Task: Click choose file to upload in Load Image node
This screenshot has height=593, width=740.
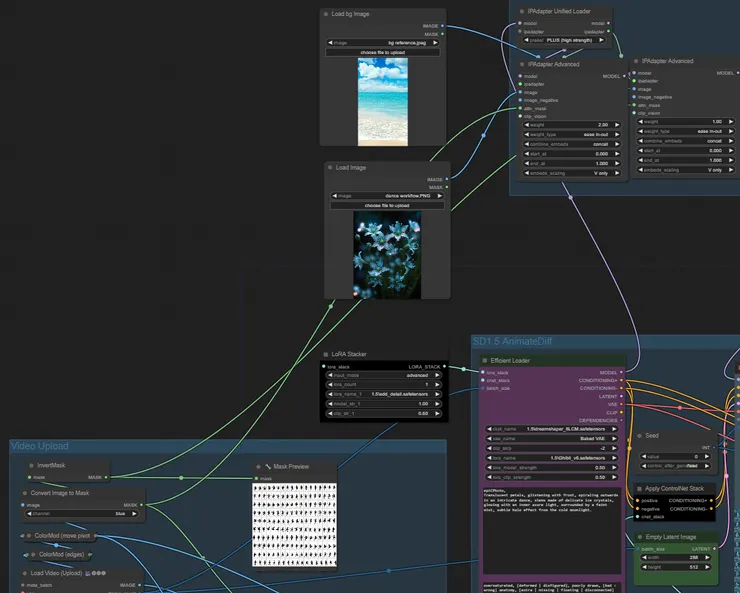Action: pyautogui.click(x=386, y=205)
